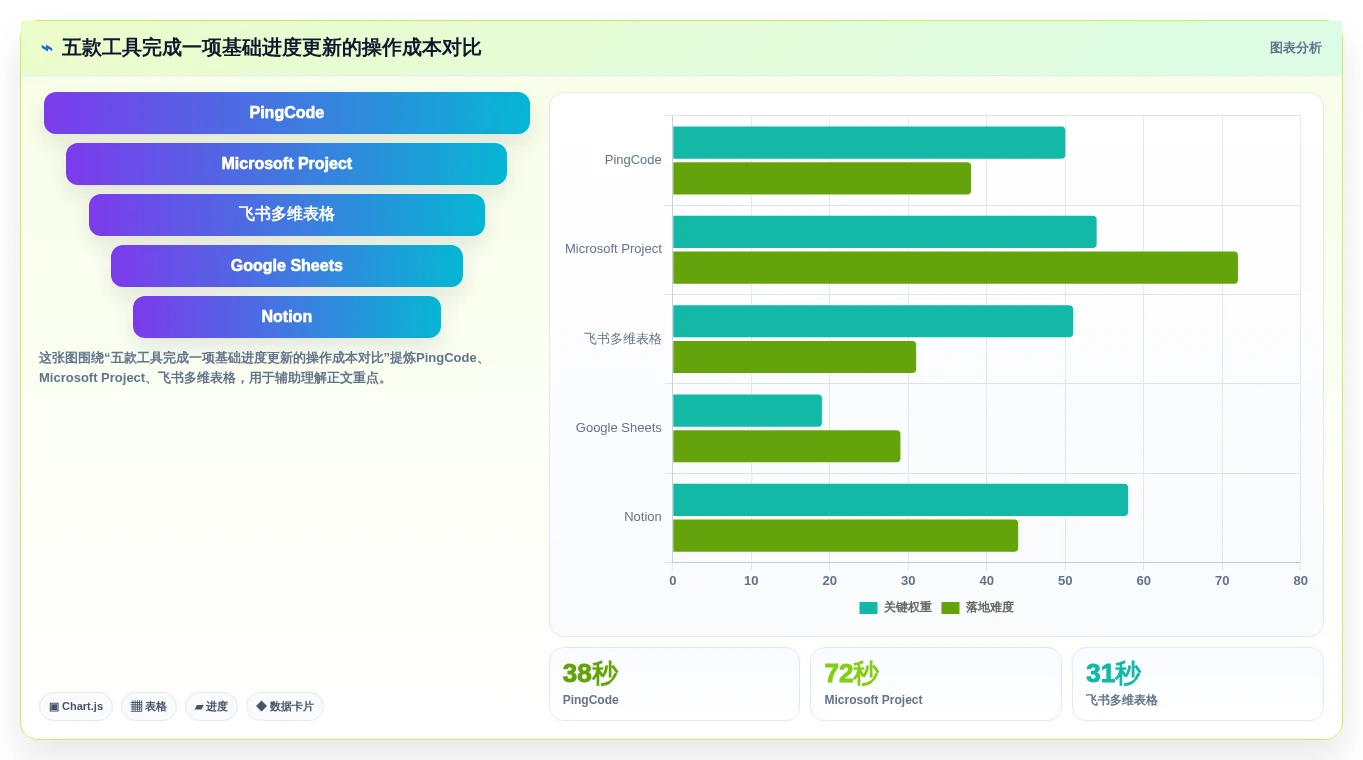Select the 飞书多维表格 funnel bar
The height and width of the screenshot is (760, 1363).
pos(287,215)
